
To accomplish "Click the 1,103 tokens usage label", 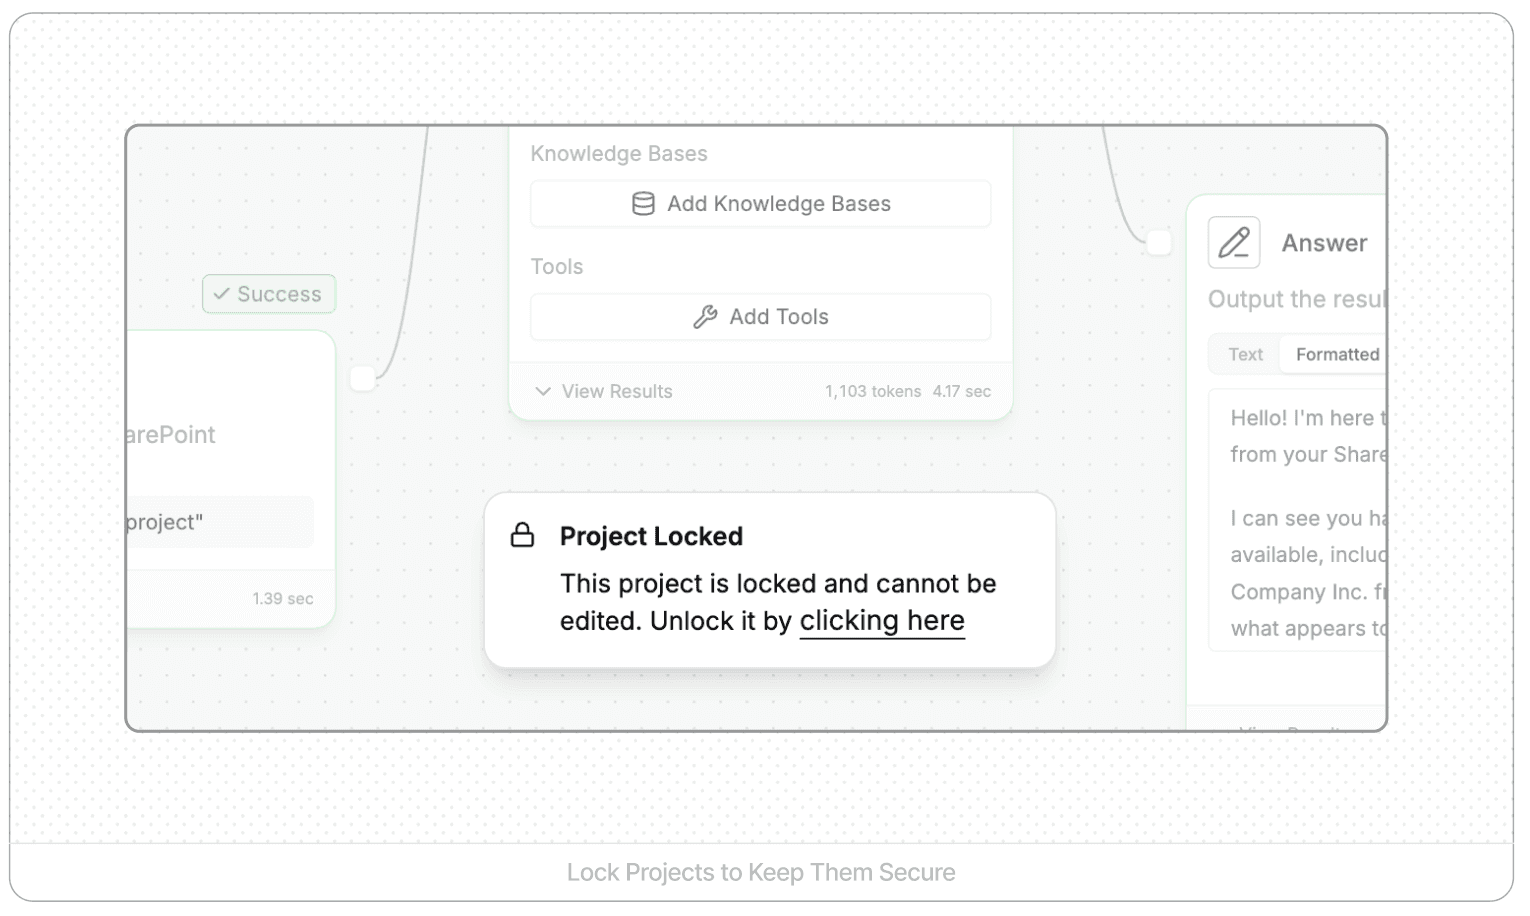I will 872,391.
